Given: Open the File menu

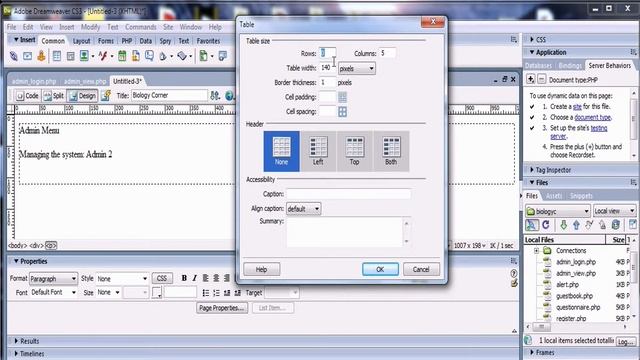Looking at the screenshot, I should pyautogui.click(x=11, y=27).
